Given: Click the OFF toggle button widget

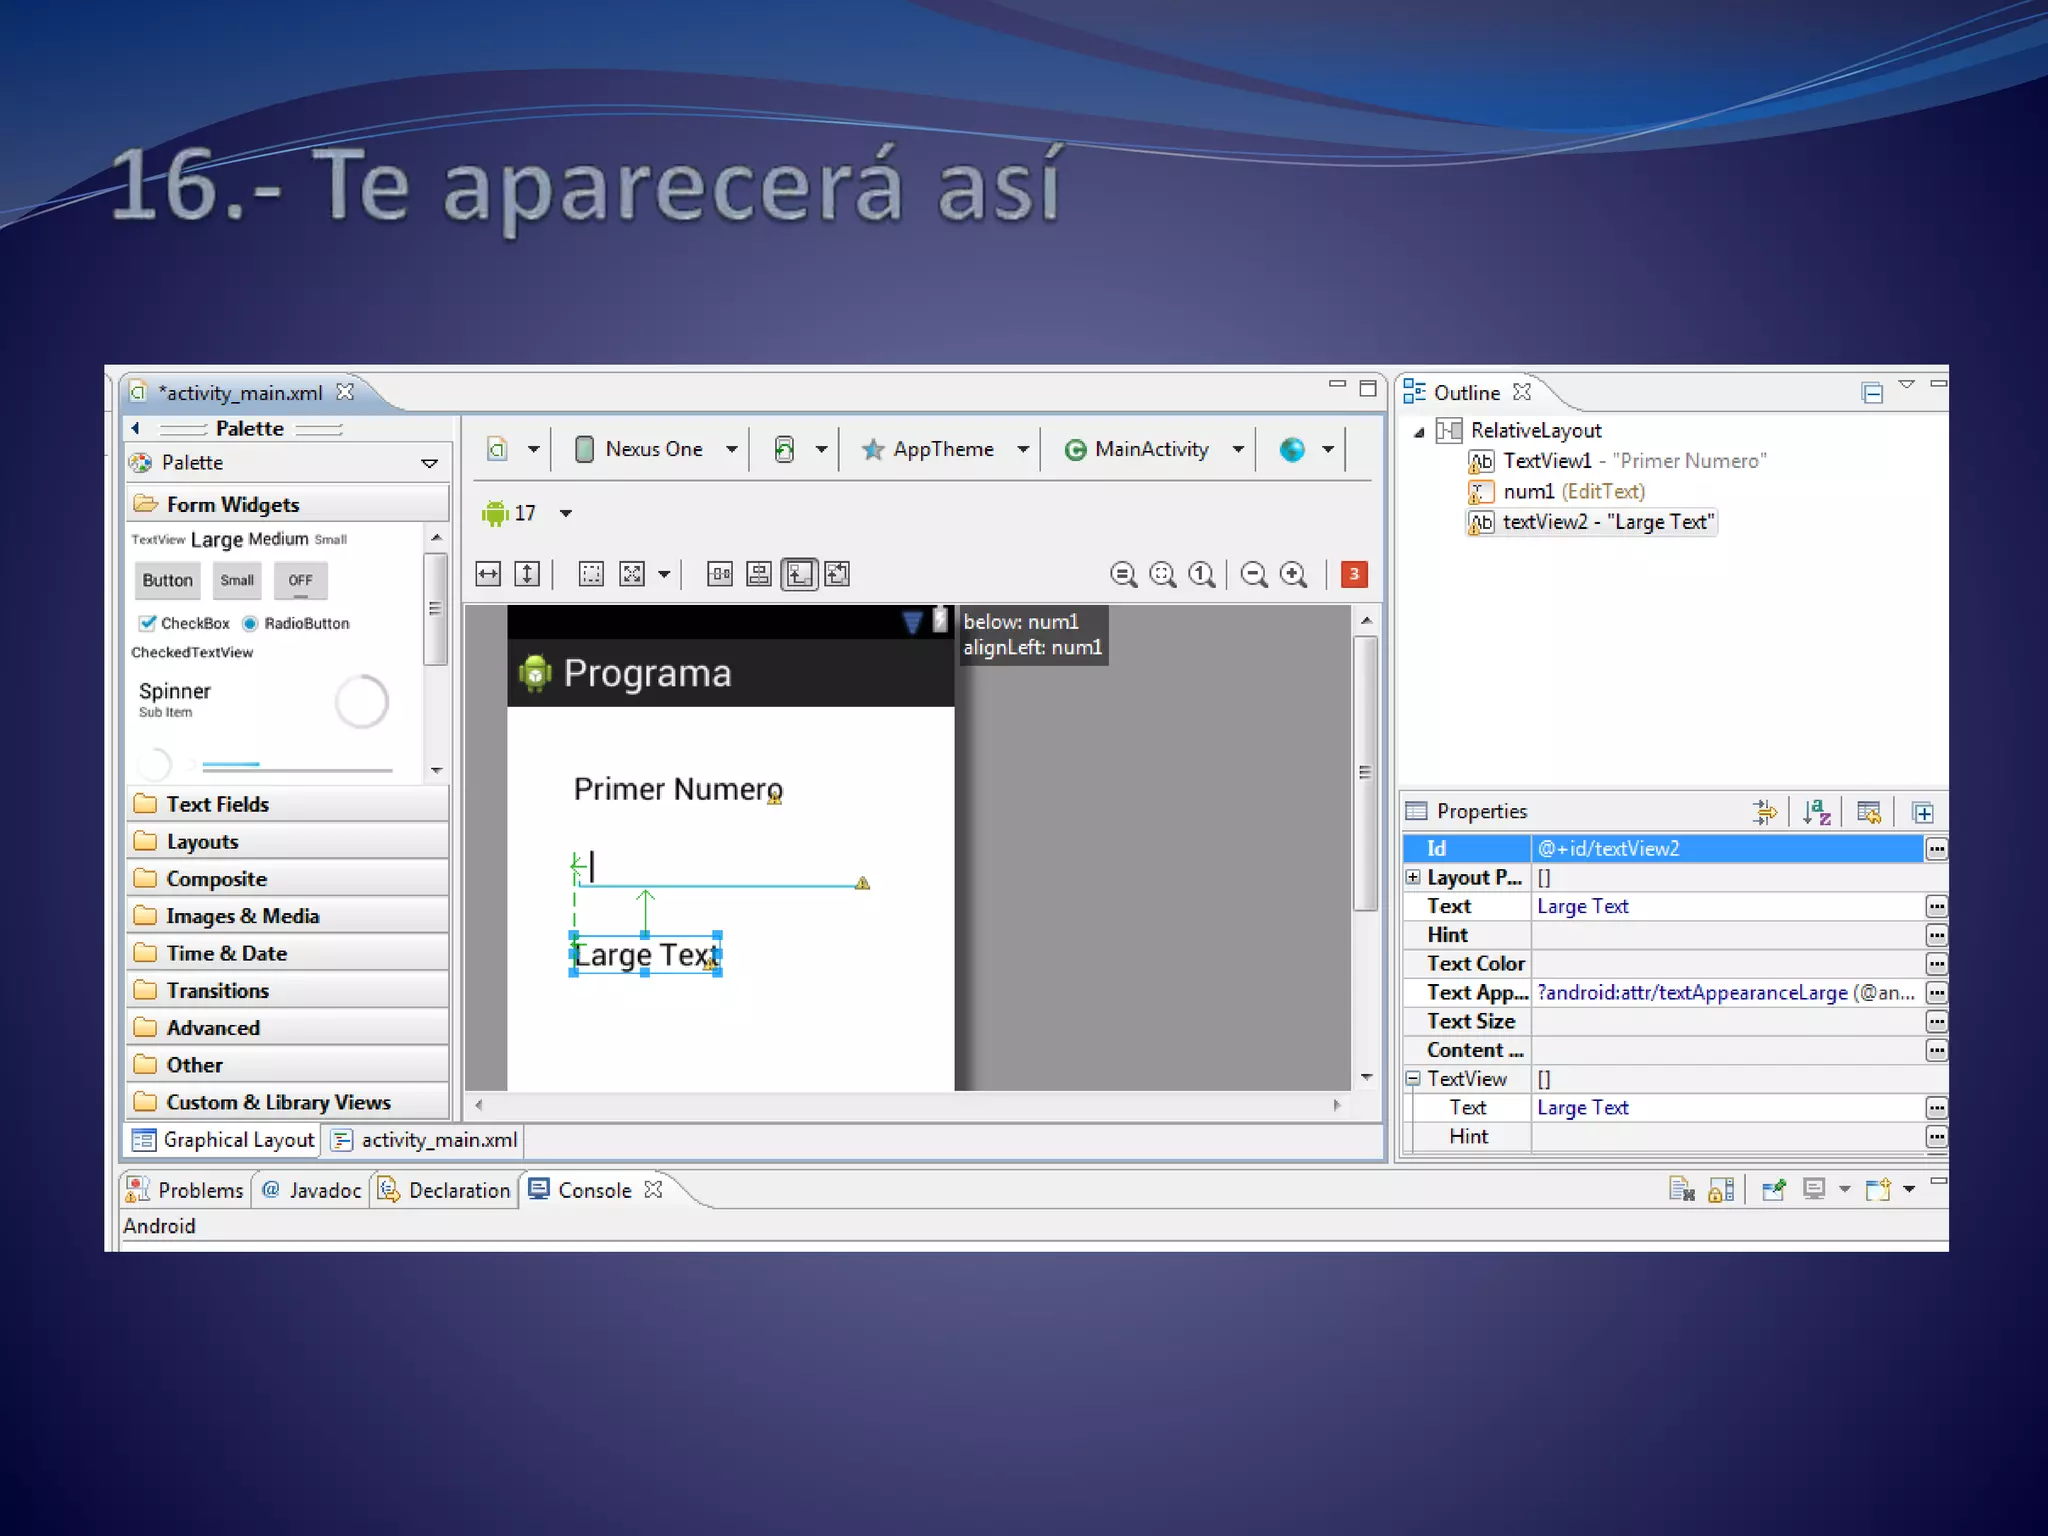Looking at the screenshot, I should (300, 580).
